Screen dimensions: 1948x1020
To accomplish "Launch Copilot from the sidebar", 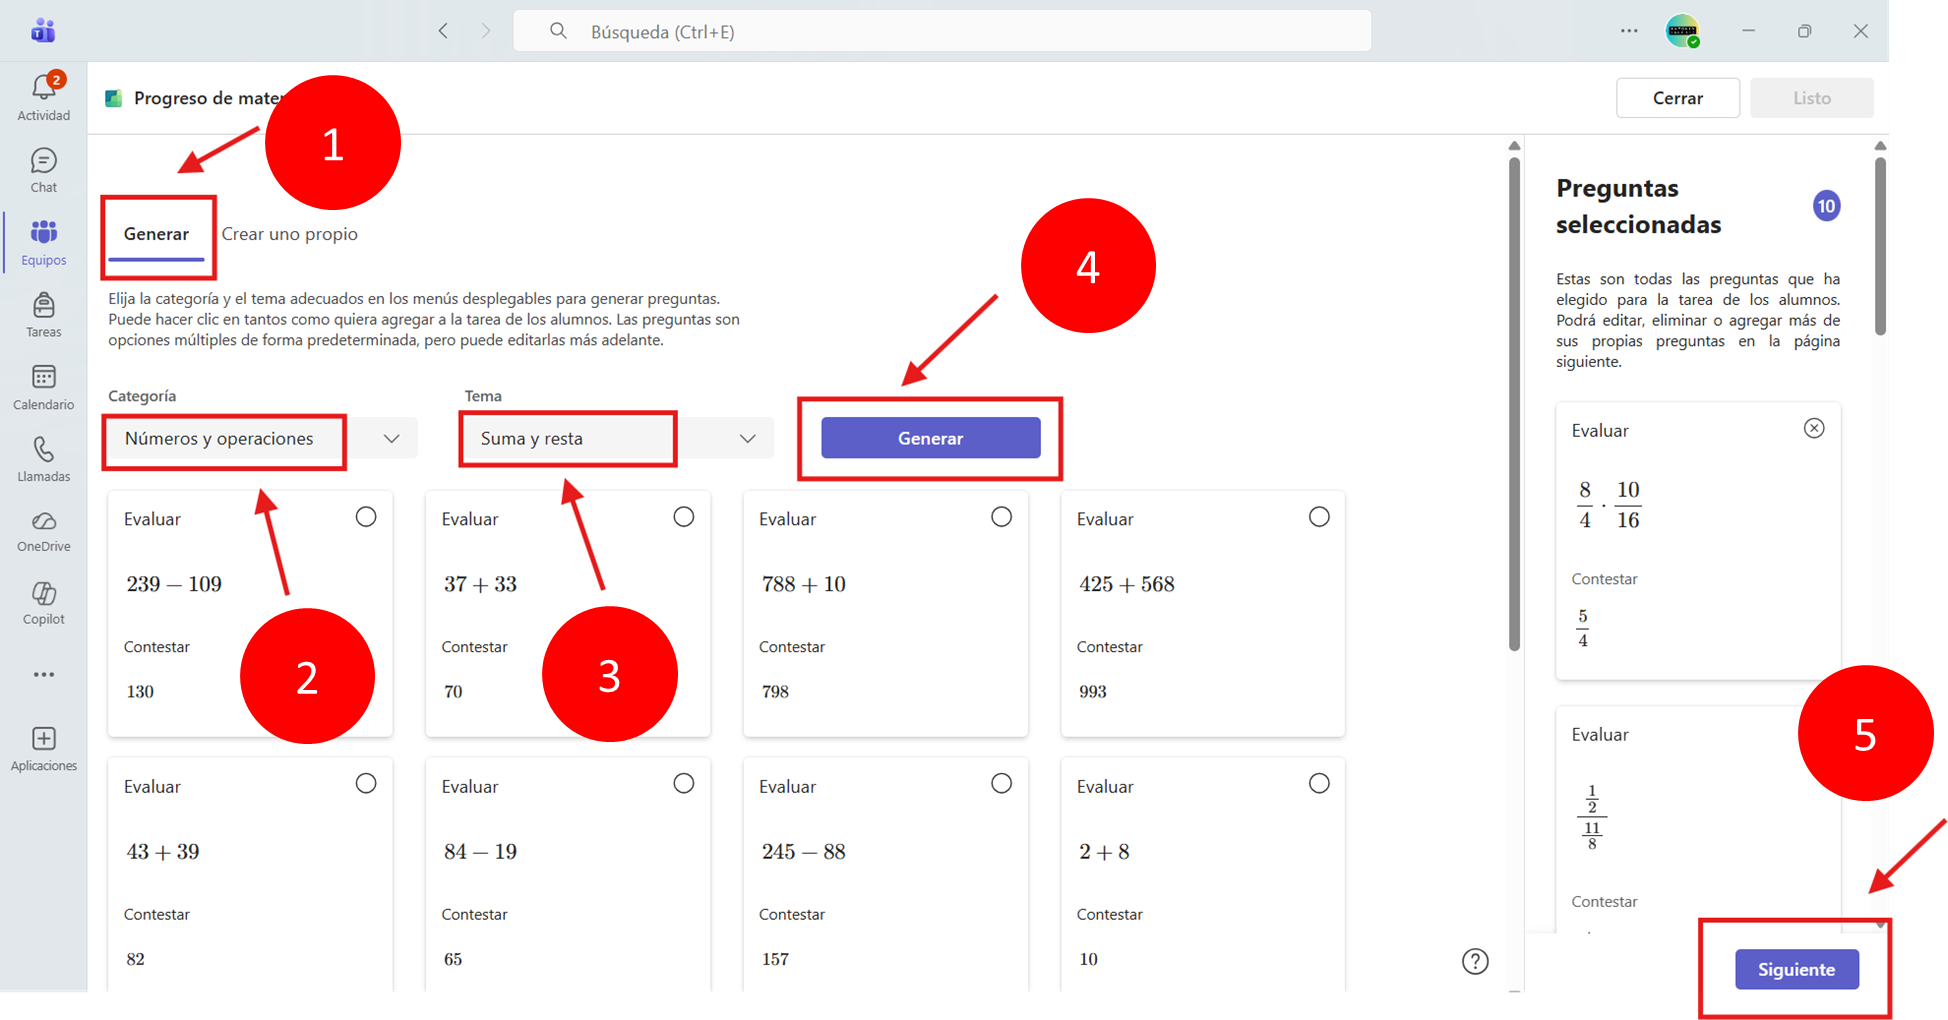I will tap(43, 603).
